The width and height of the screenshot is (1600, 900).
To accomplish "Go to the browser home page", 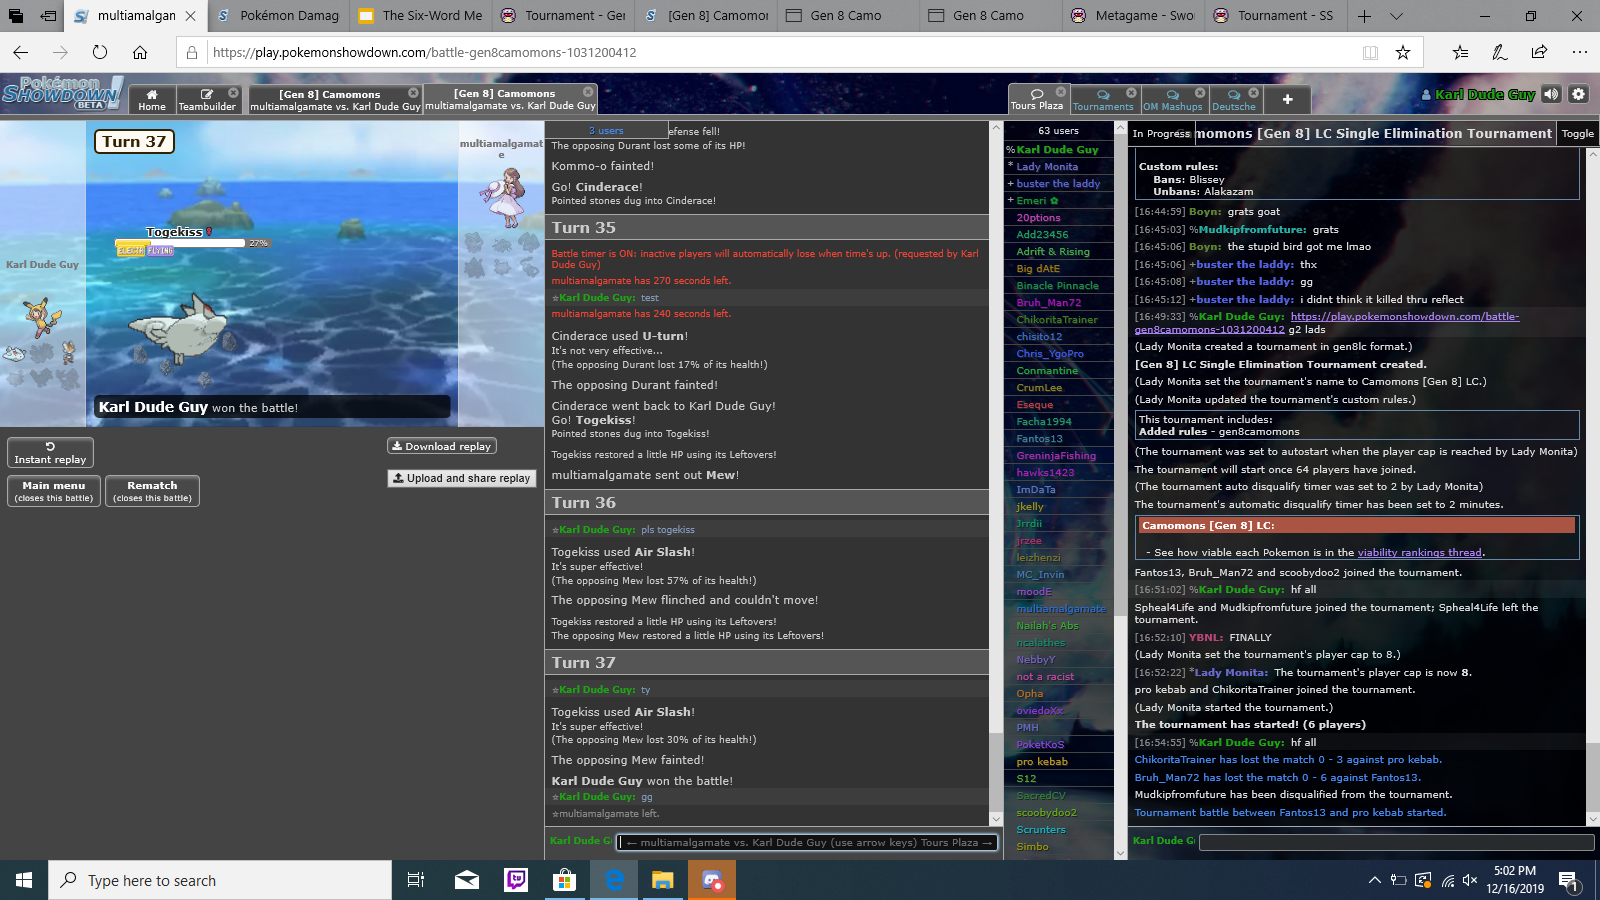I will (140, 52).
